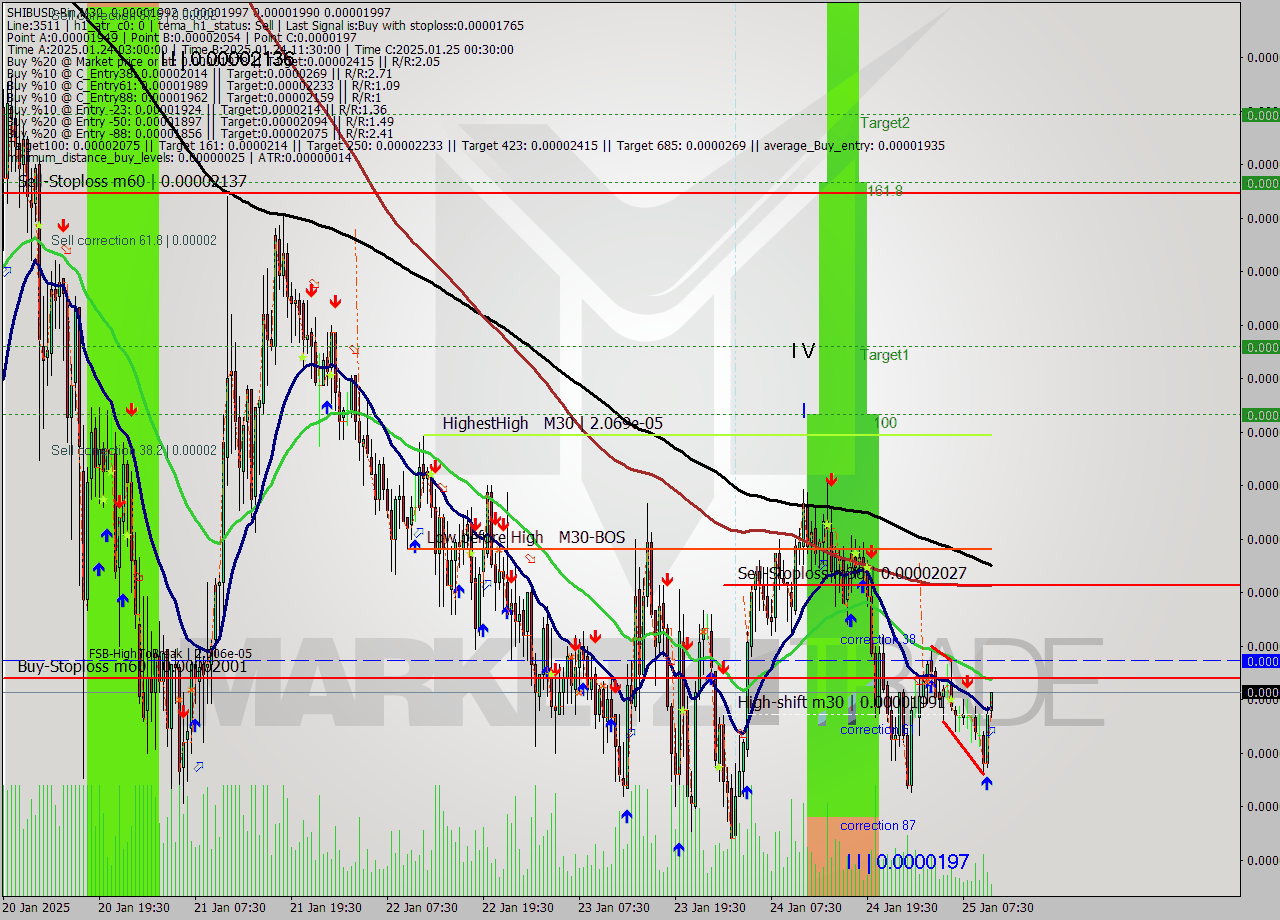Click the black current-price tag on the price axis

coord(1260,692)
